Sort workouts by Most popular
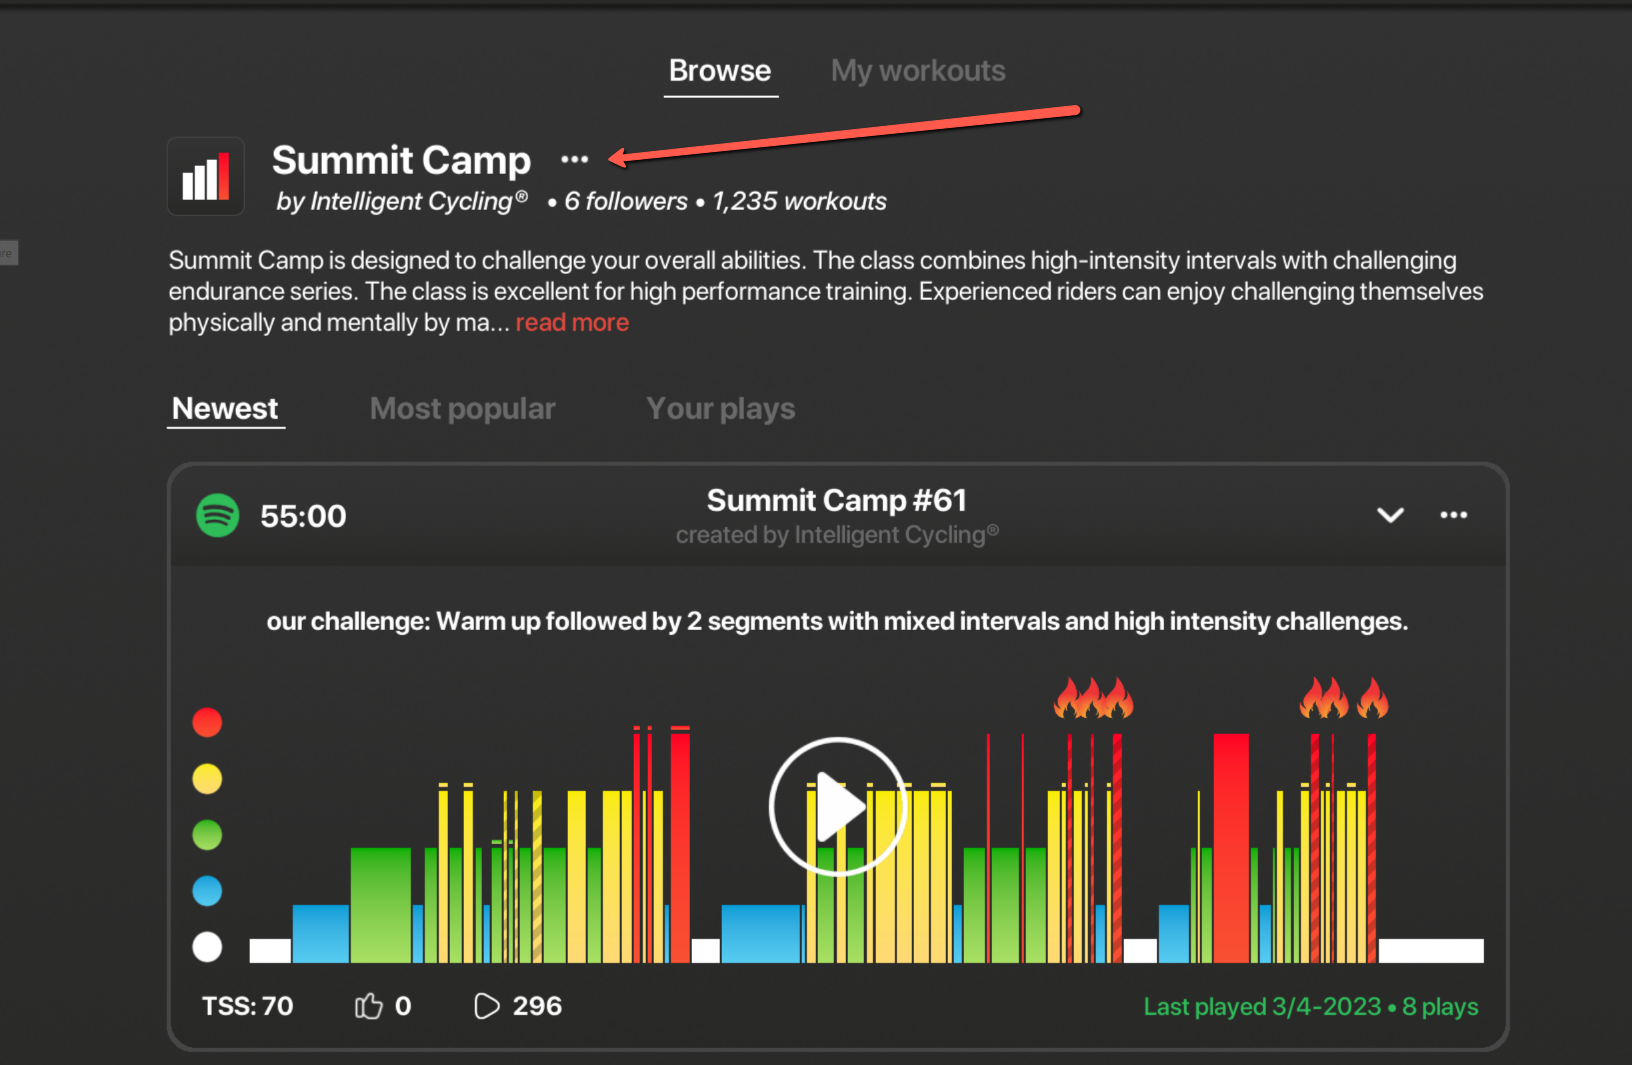Image resolution: width=1632 pixels, height=1065 pixels. pos(462,409)
